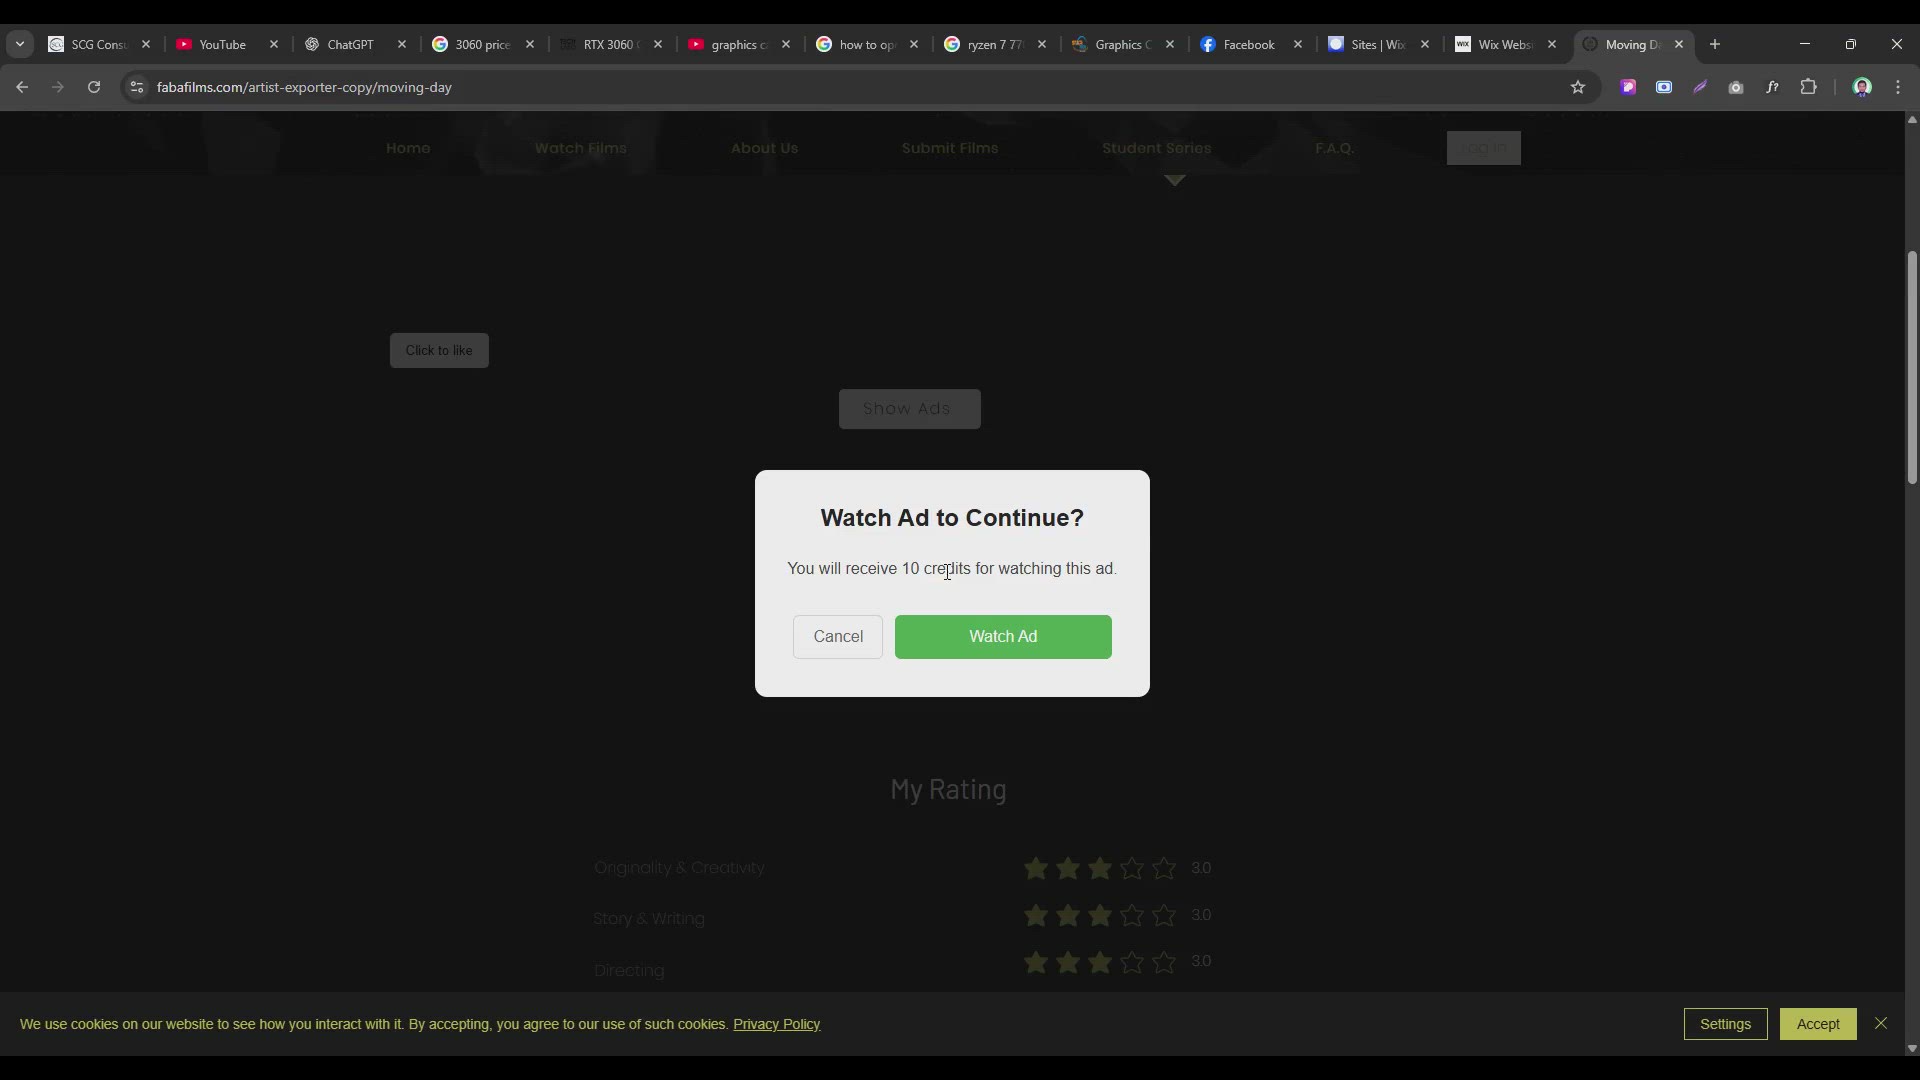The width and height of the screenshot is (1920, 1080).
Task: Open a new tab with plus
Action: (x=1715, y=44)
